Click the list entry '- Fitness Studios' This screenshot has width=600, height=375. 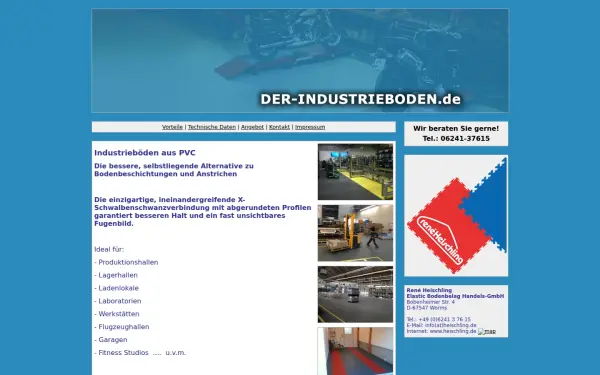121,353
